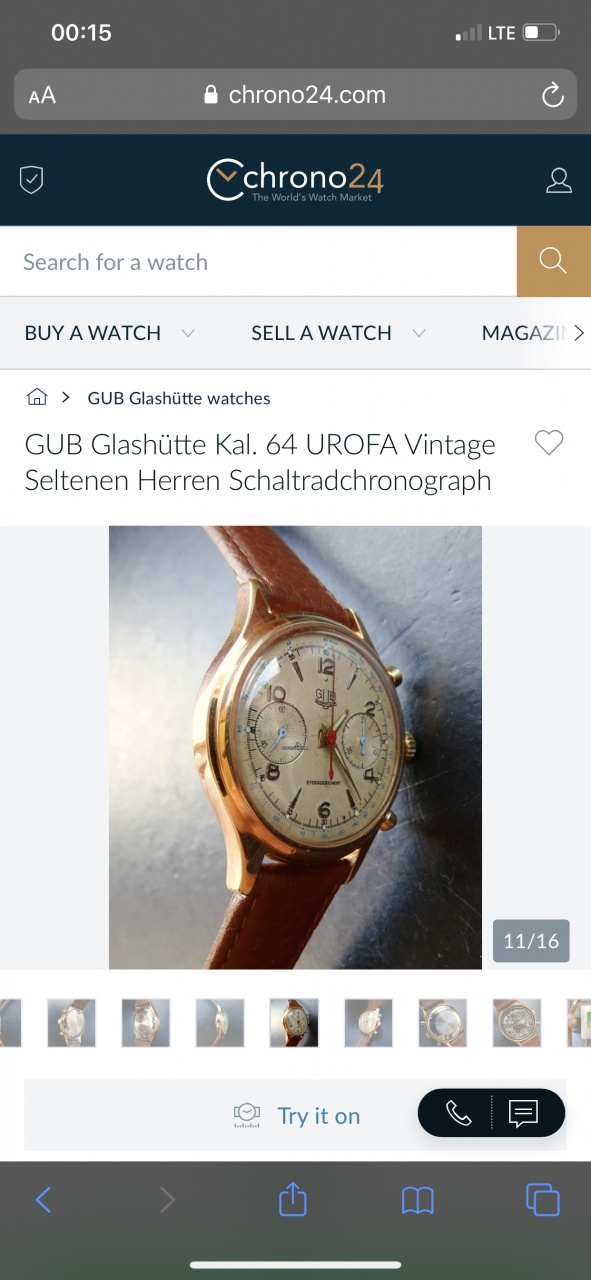Image resolution: width=591 pixels, height=1280 pixels.
Task: Expand the SELL A WATCH menu
Action: [x=339, y=333]
